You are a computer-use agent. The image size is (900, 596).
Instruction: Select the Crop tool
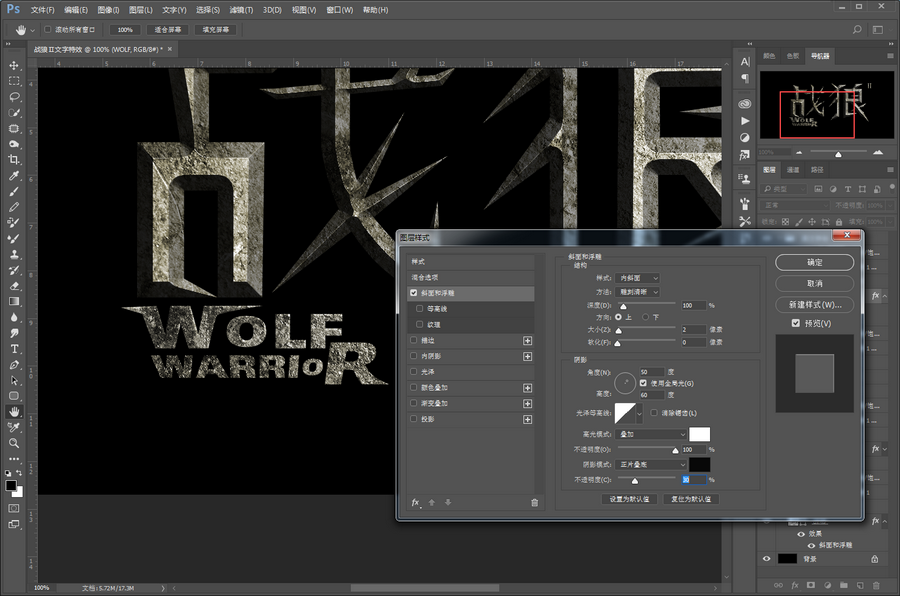click(14, 161)
